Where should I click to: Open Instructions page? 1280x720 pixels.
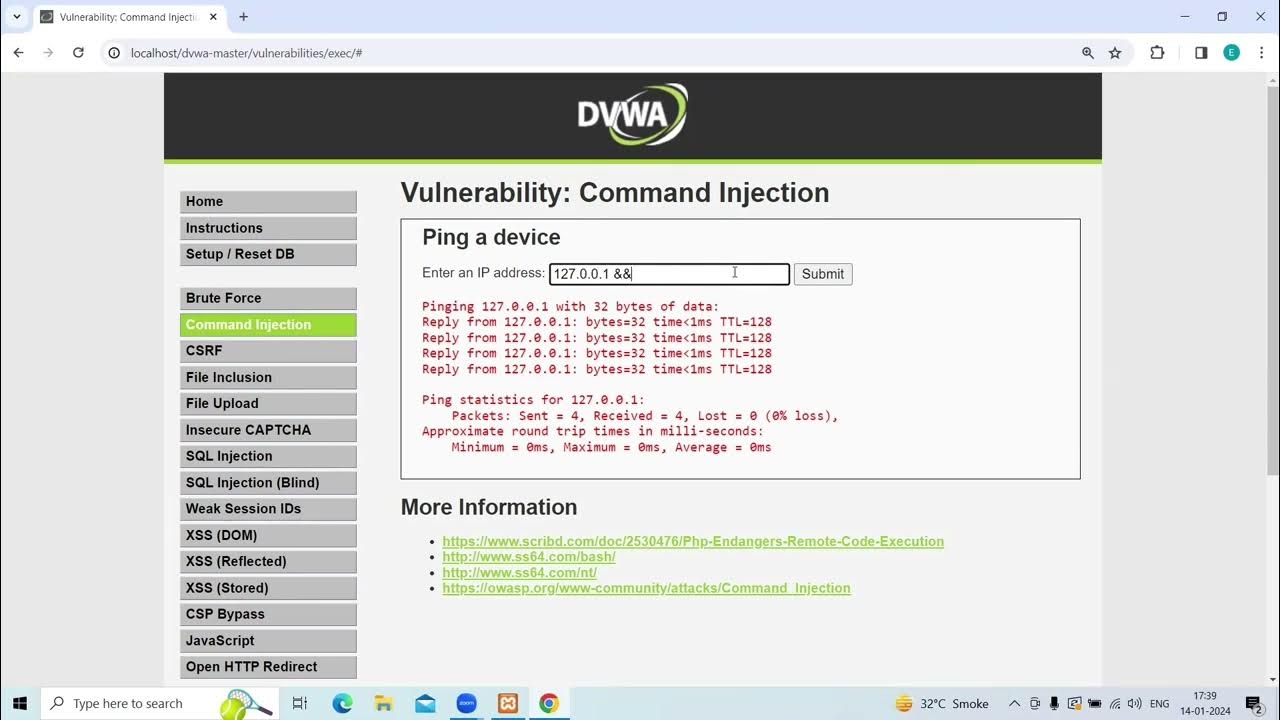point(268,228)
